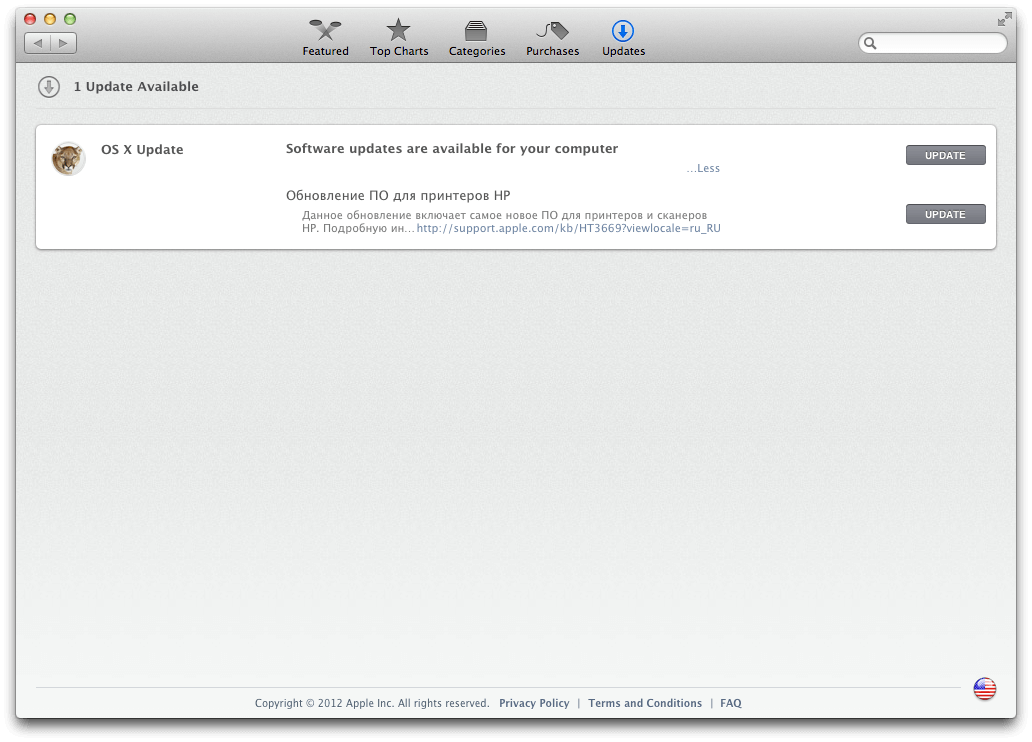Open the Categories tab
The width and height of the screenshot is (1032, 742).
477,38
